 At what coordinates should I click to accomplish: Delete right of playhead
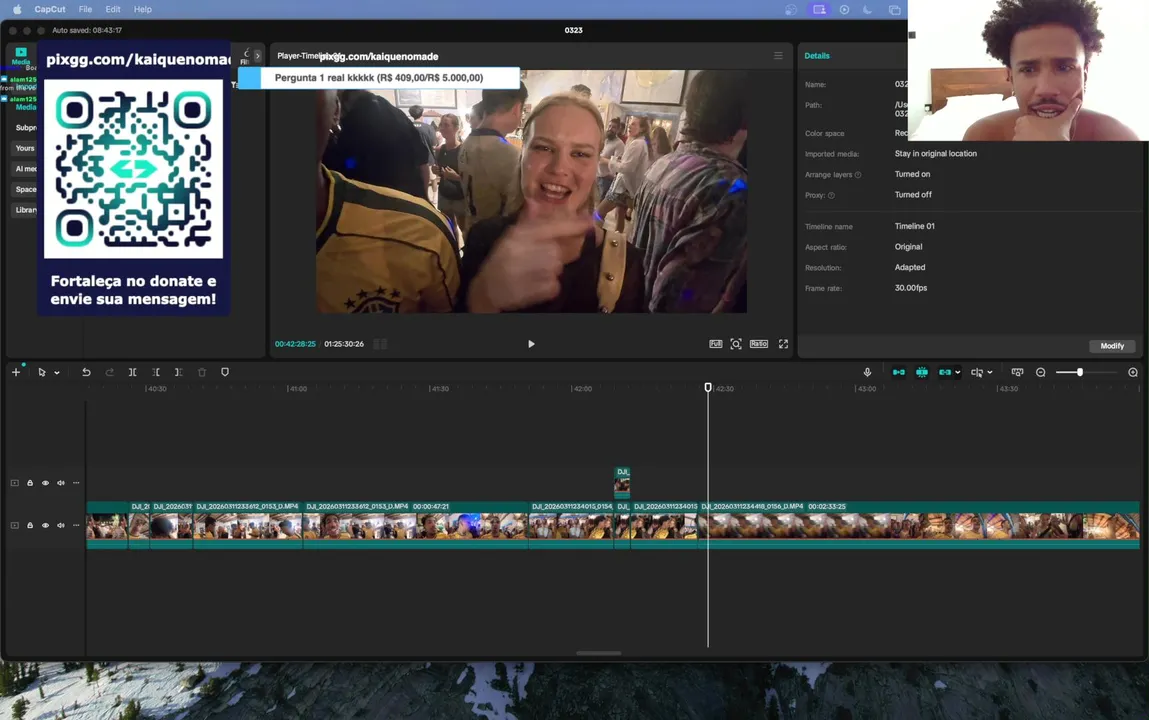tap(178, 372)
